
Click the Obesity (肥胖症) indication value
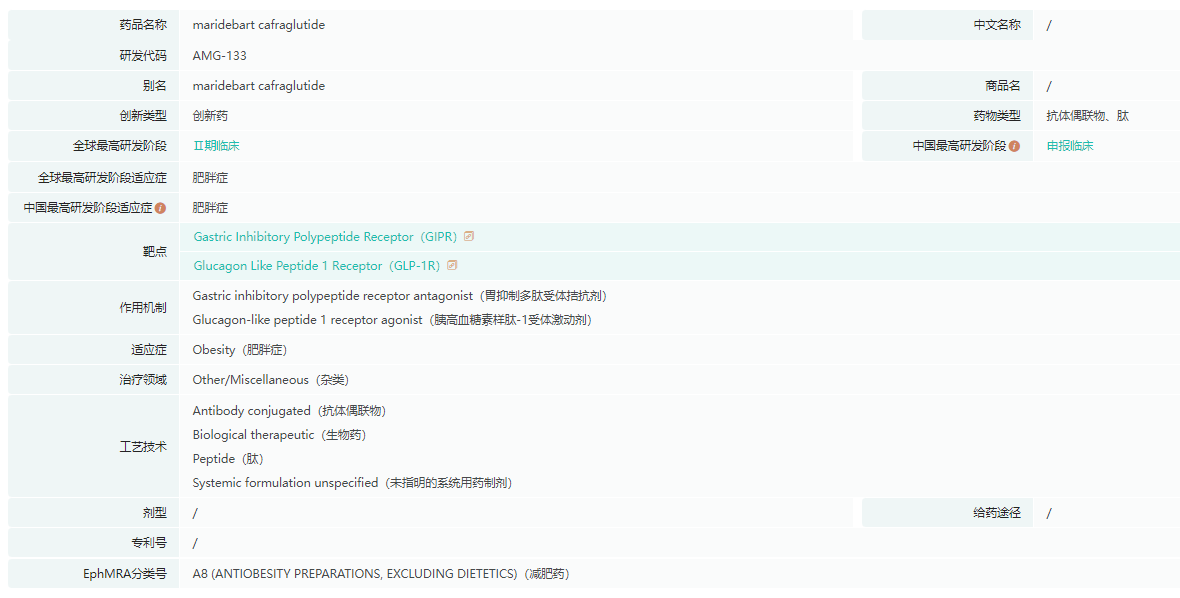click(x=239, y=350)
